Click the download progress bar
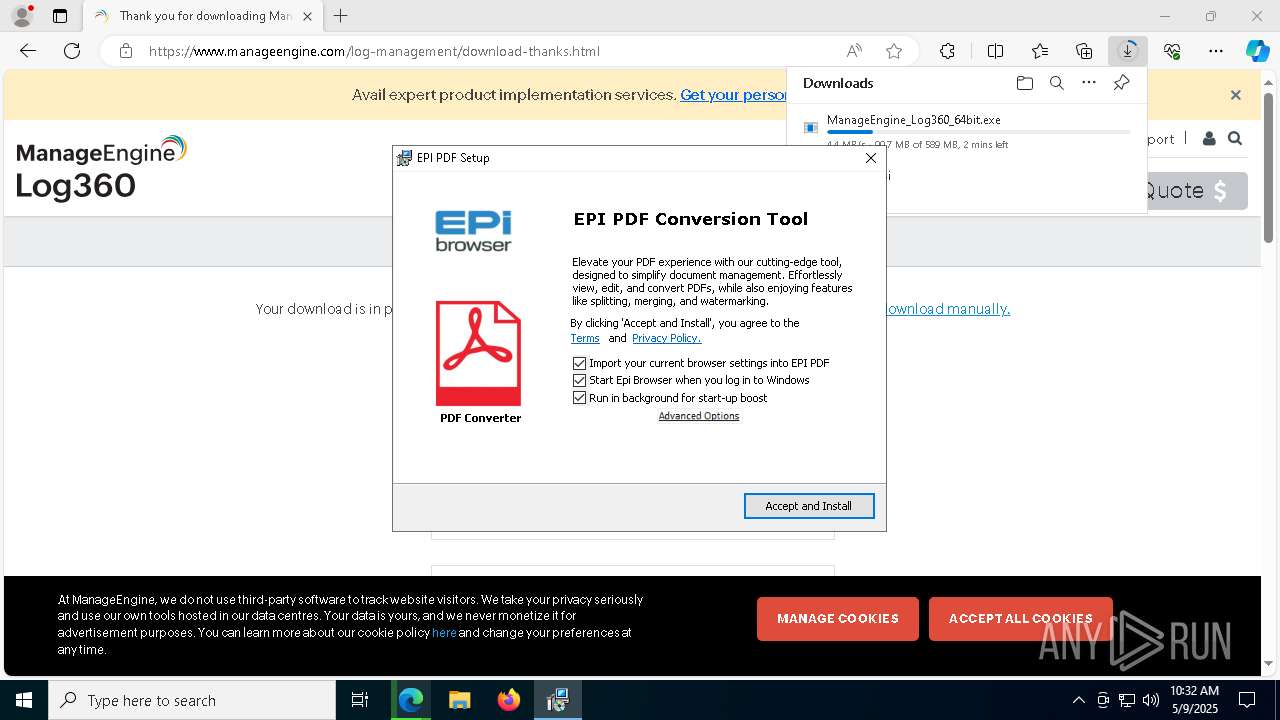The height and width of the screenshot is (720, 1280). click(x=978, y=132)
